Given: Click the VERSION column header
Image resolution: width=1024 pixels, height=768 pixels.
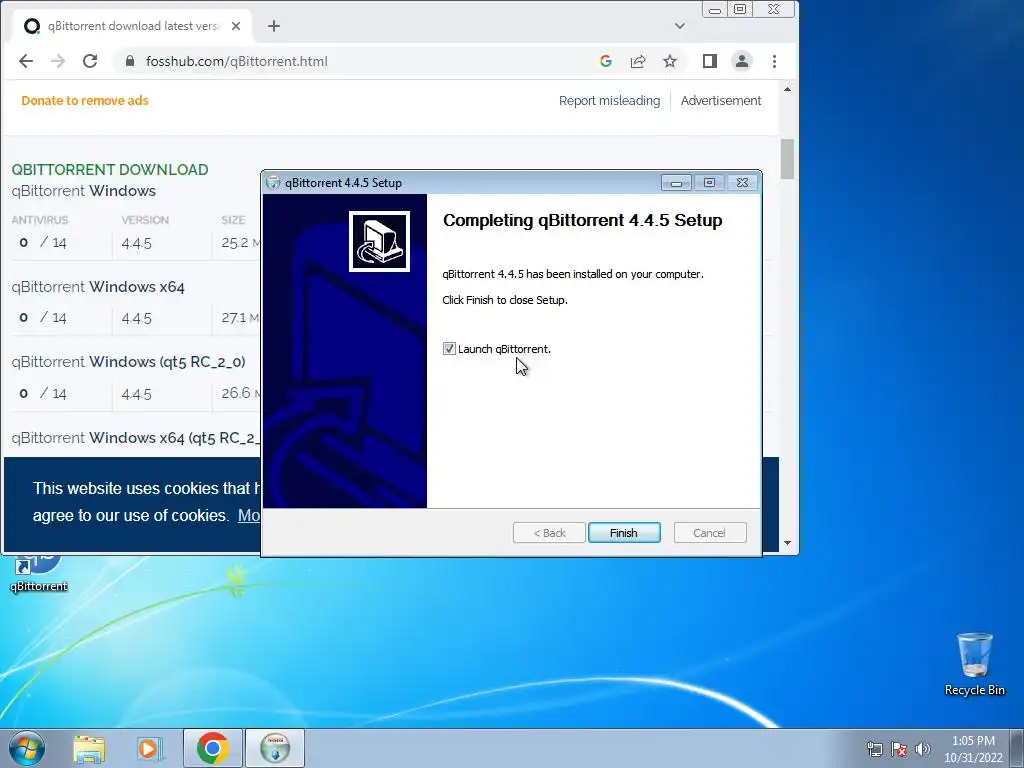Looking at the screenshot, I should tap(145, 220).
